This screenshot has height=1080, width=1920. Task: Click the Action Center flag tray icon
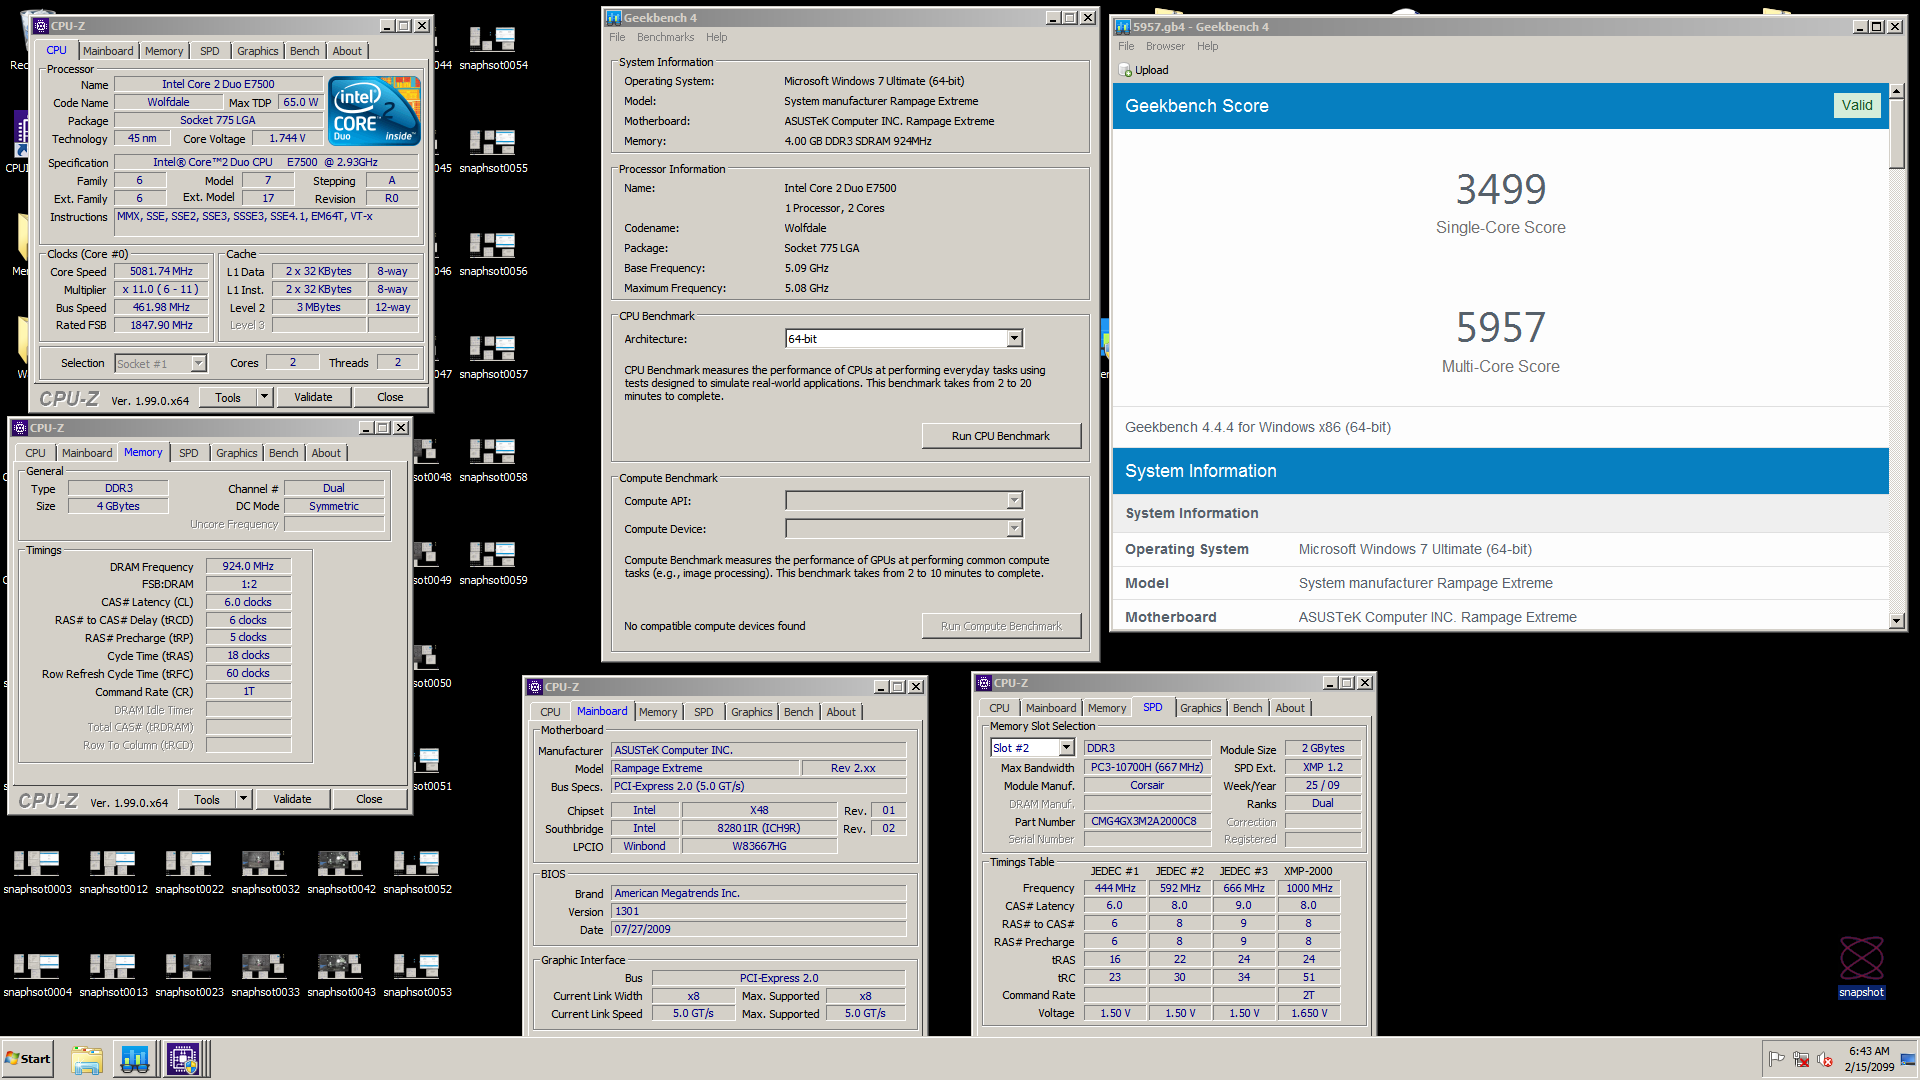1777,1059
